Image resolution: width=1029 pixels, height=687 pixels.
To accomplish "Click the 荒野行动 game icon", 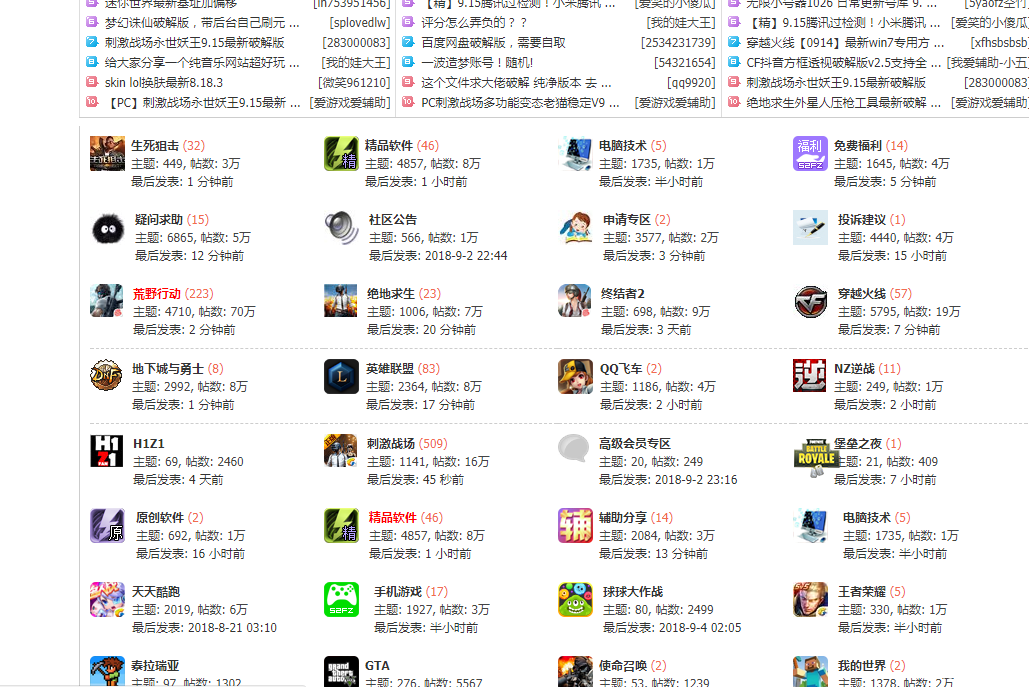I will pyautogui.click(x=107, y=301).
